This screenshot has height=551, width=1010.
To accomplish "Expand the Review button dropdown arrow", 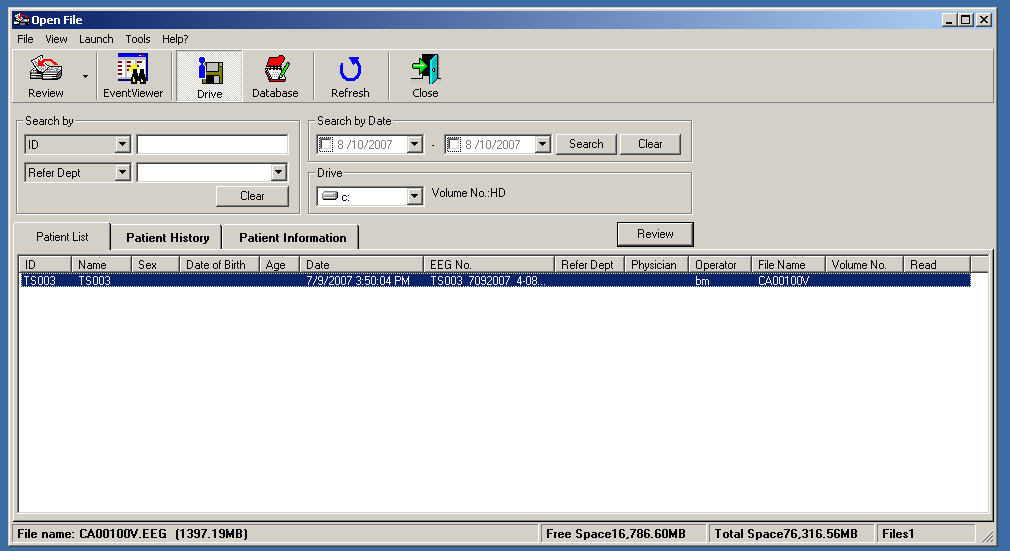I will point(85,77).
